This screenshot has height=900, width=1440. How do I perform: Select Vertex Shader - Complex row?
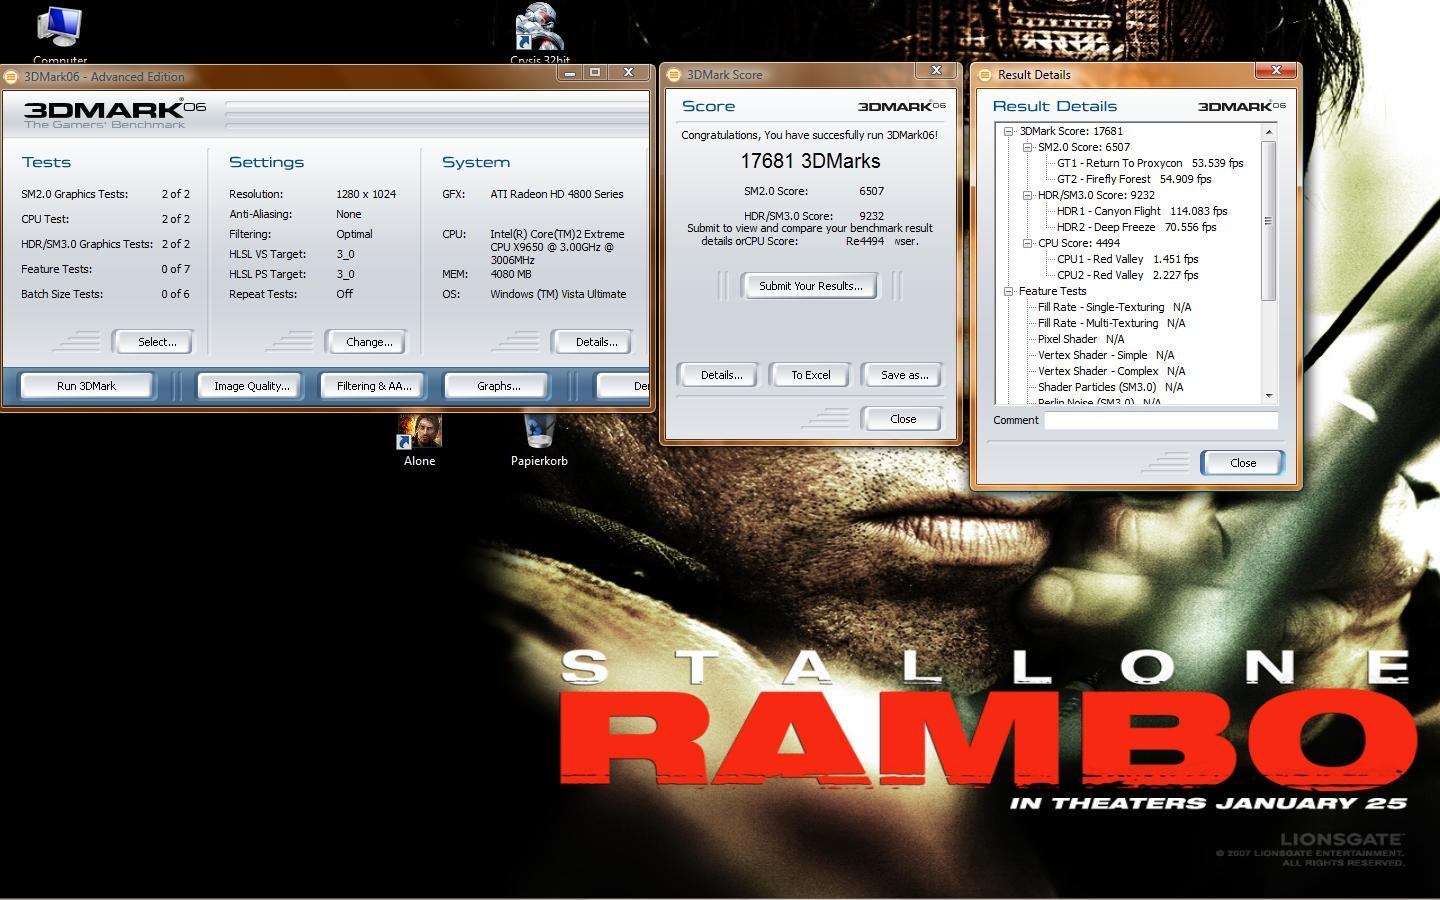pos(1111,371)
